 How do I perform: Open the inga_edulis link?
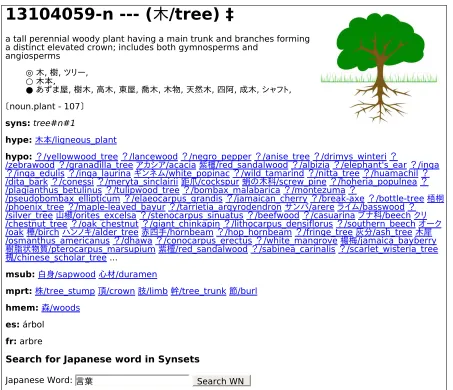coord(35,173)
